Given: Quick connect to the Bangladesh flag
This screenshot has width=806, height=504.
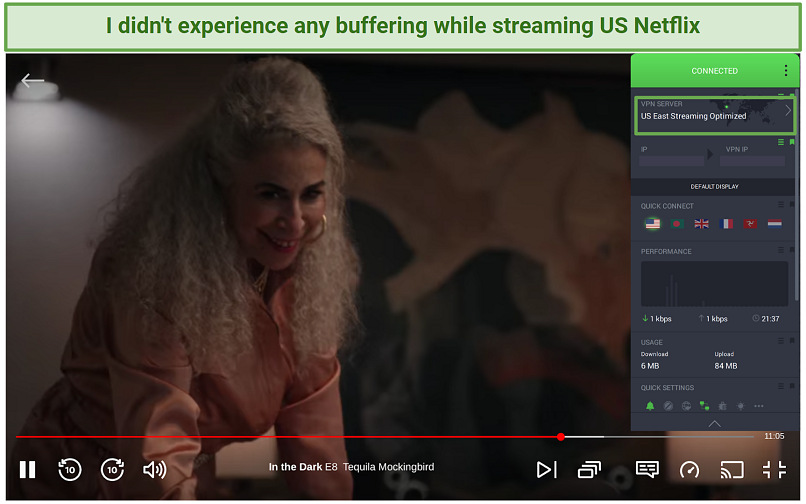Looking at the screenshot, I should point(677,224).
